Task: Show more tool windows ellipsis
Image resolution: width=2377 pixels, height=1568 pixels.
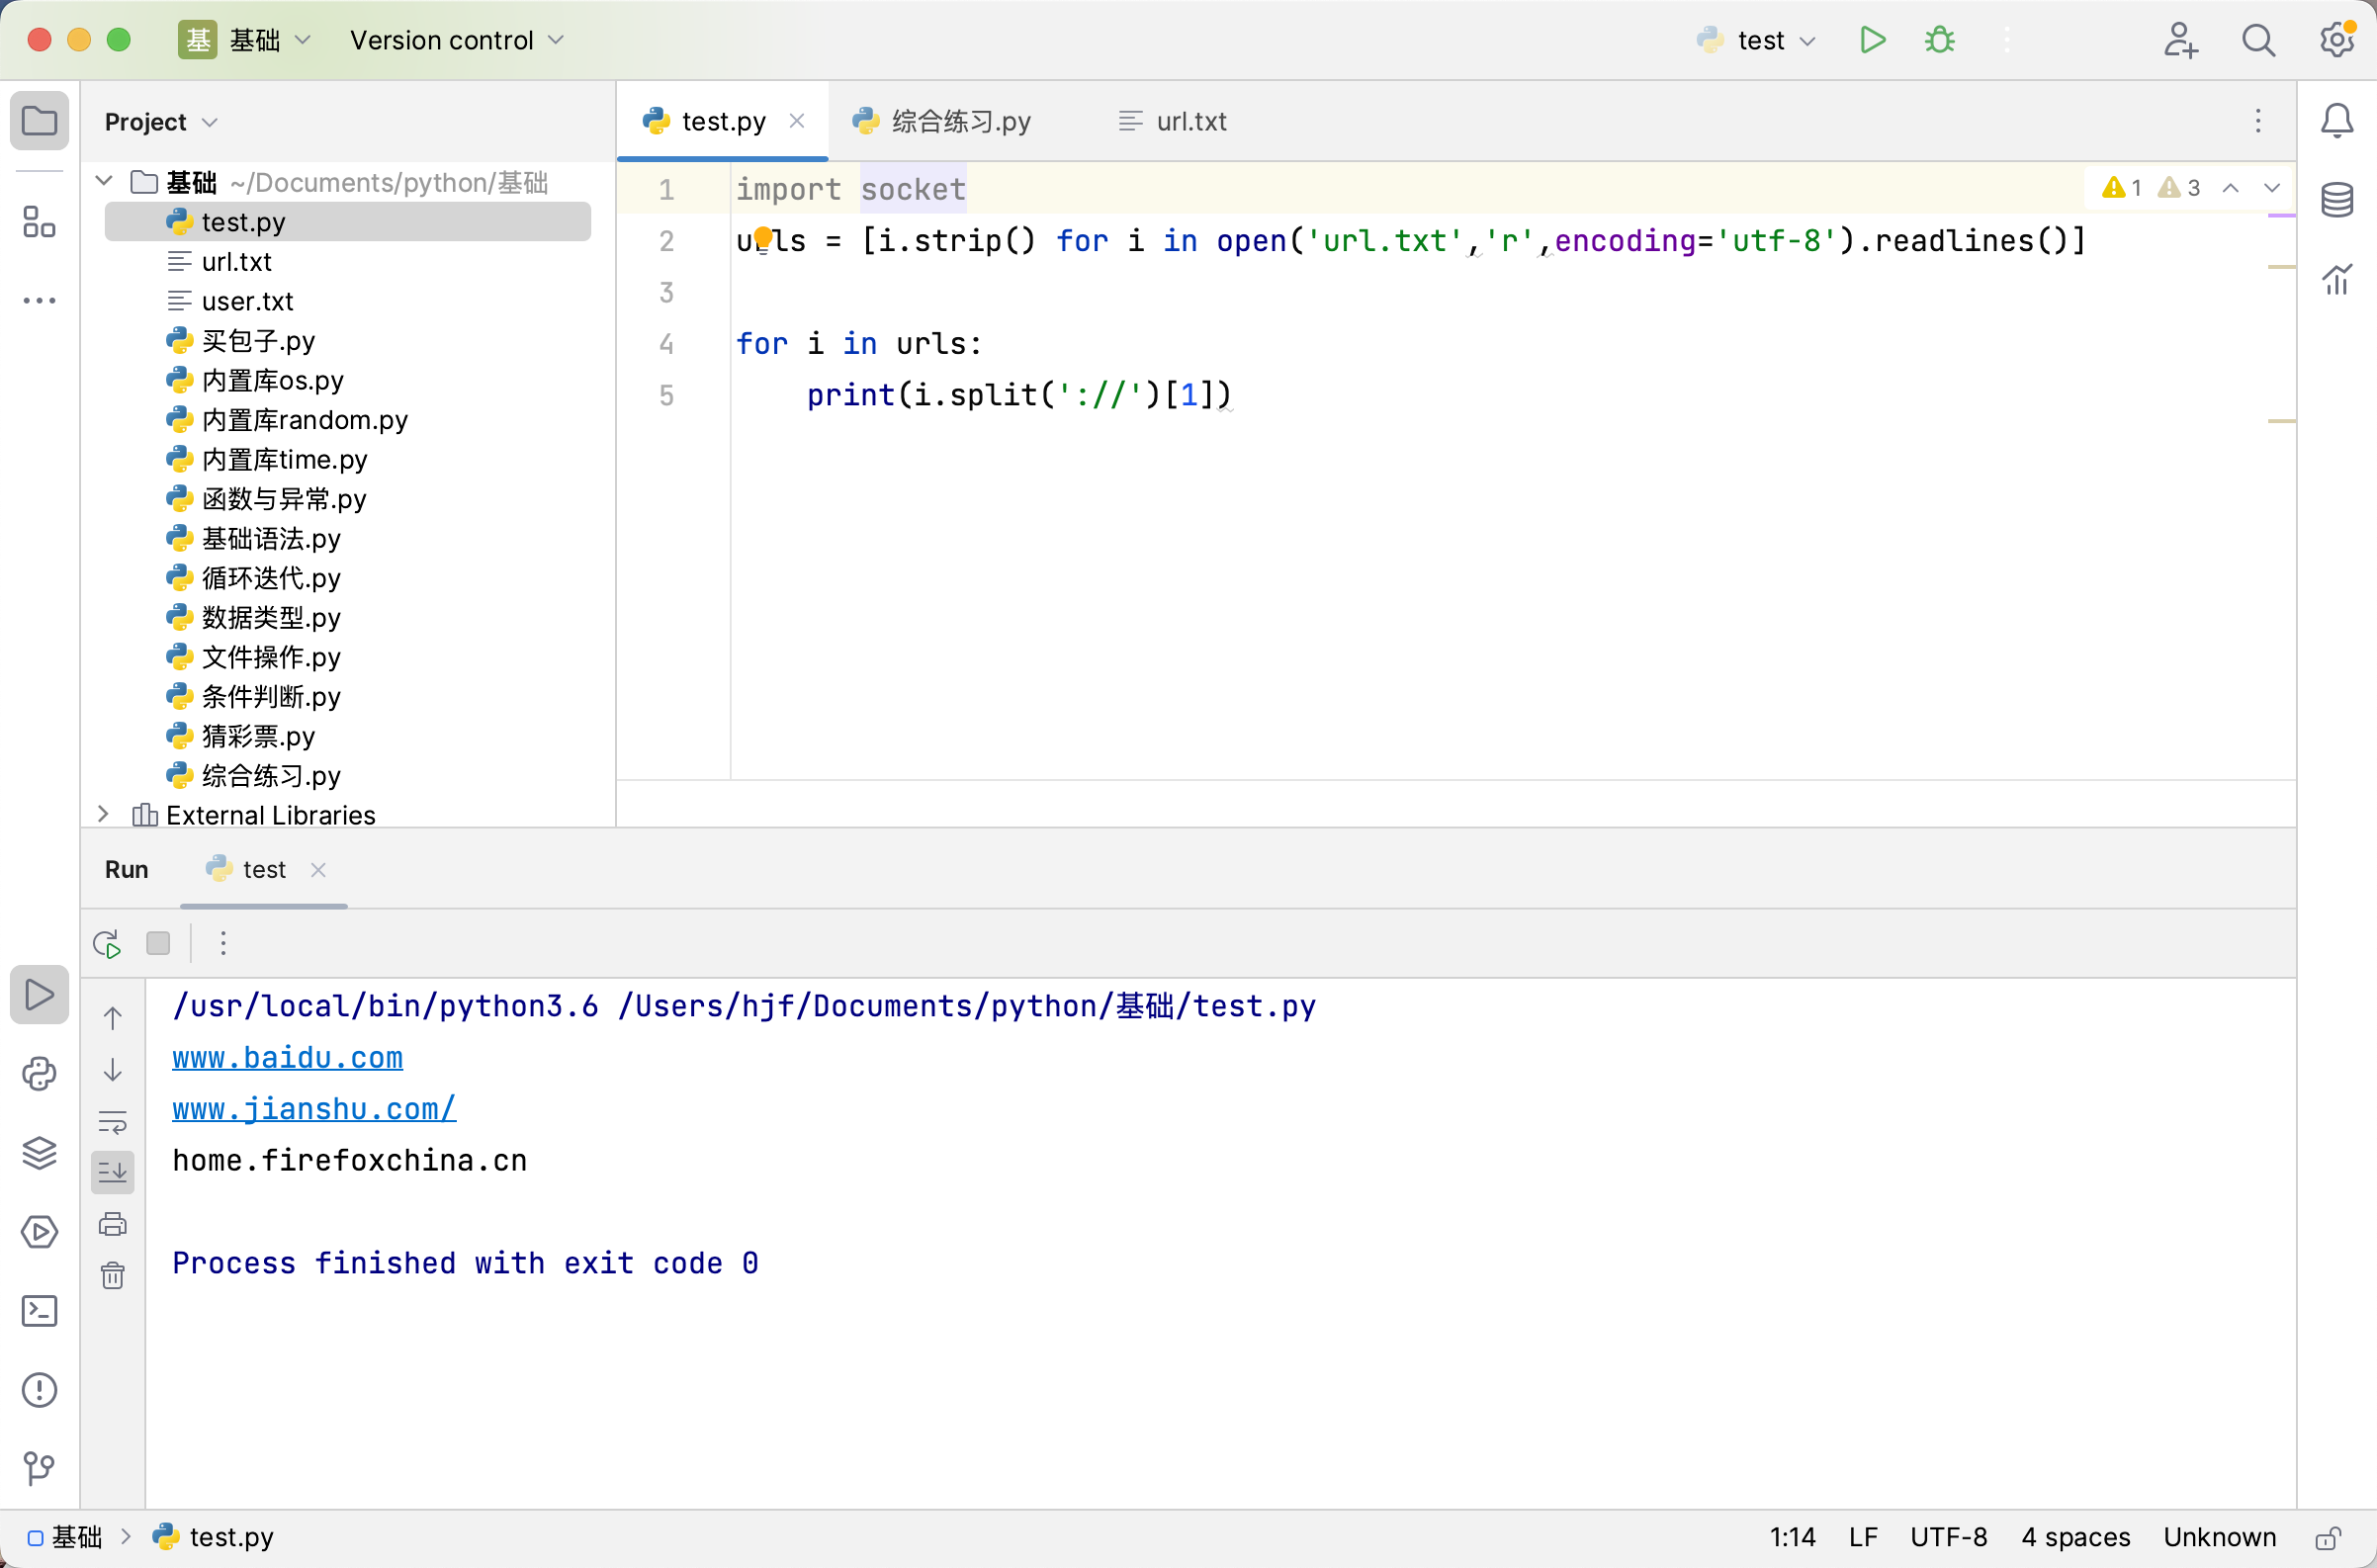Action: (39, 300)
